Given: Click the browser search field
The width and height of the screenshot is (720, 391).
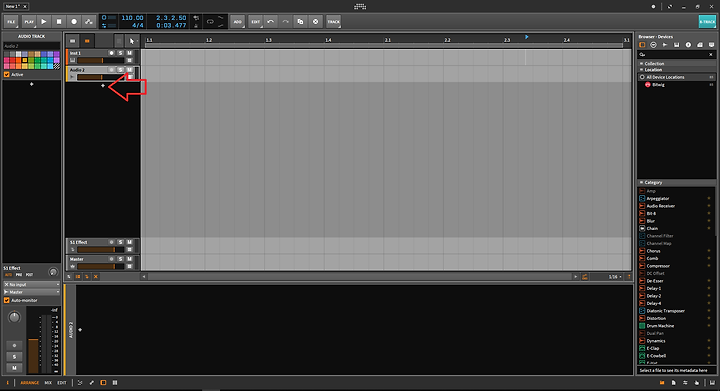Looking at the screenshot, I should [676, 55].
